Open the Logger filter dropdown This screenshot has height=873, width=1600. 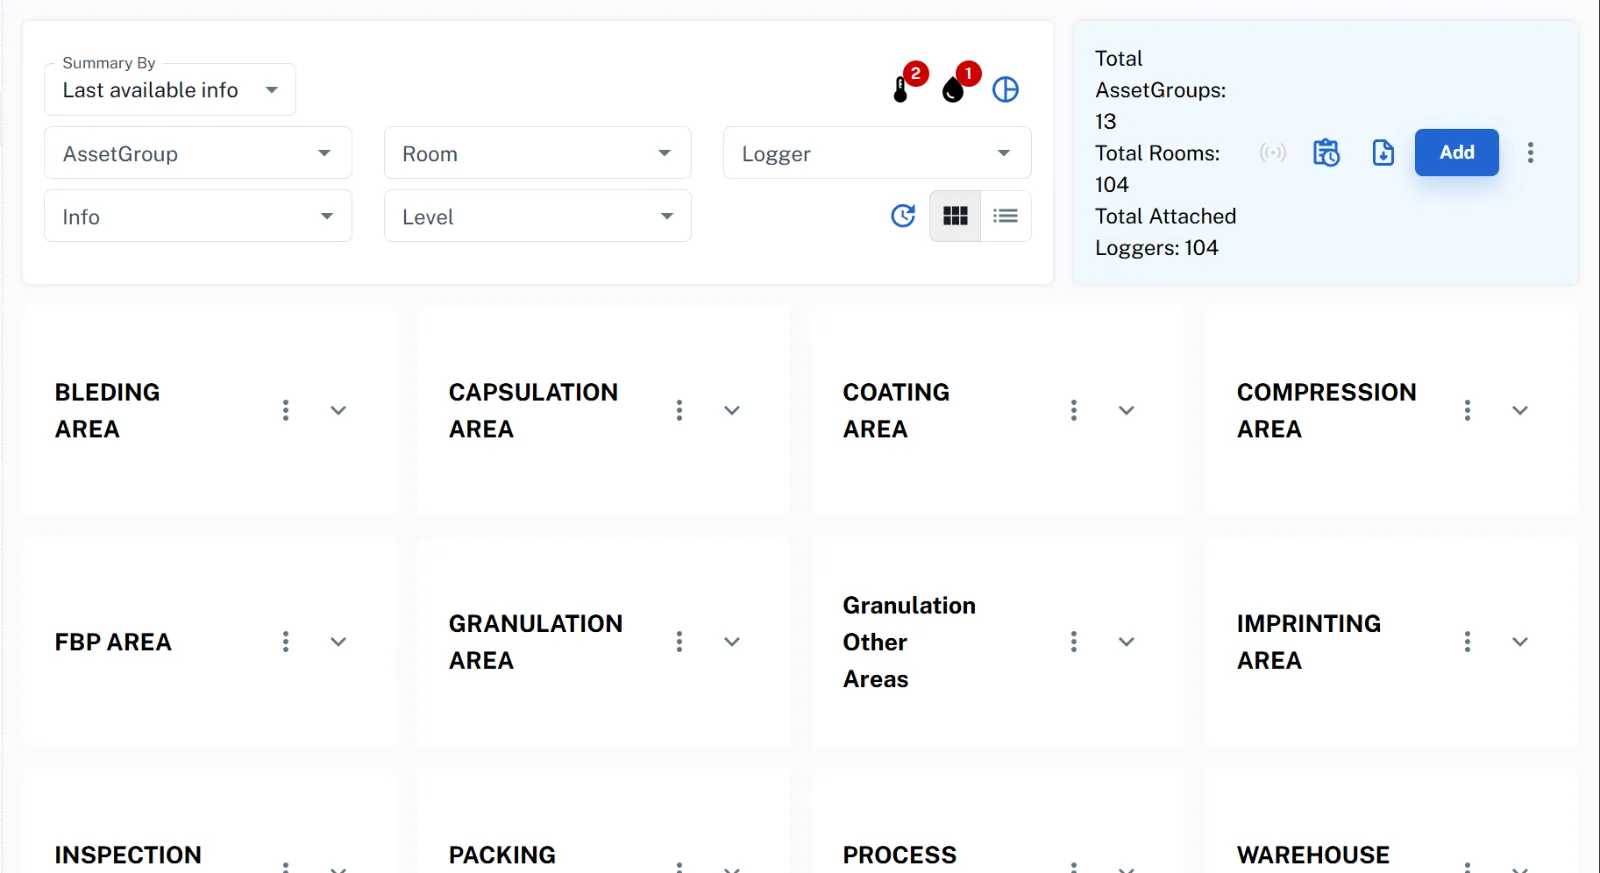877,153
